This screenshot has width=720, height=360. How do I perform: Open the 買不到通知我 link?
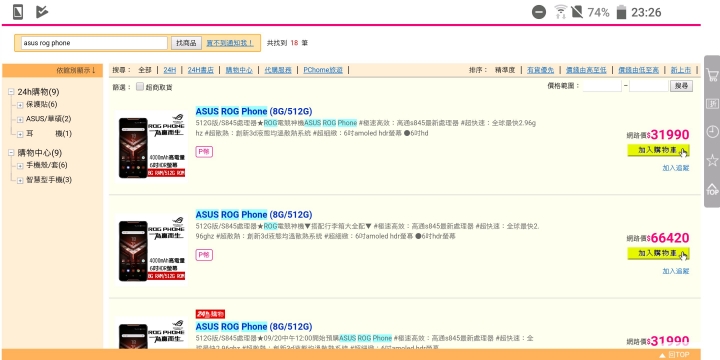[230, 43]
